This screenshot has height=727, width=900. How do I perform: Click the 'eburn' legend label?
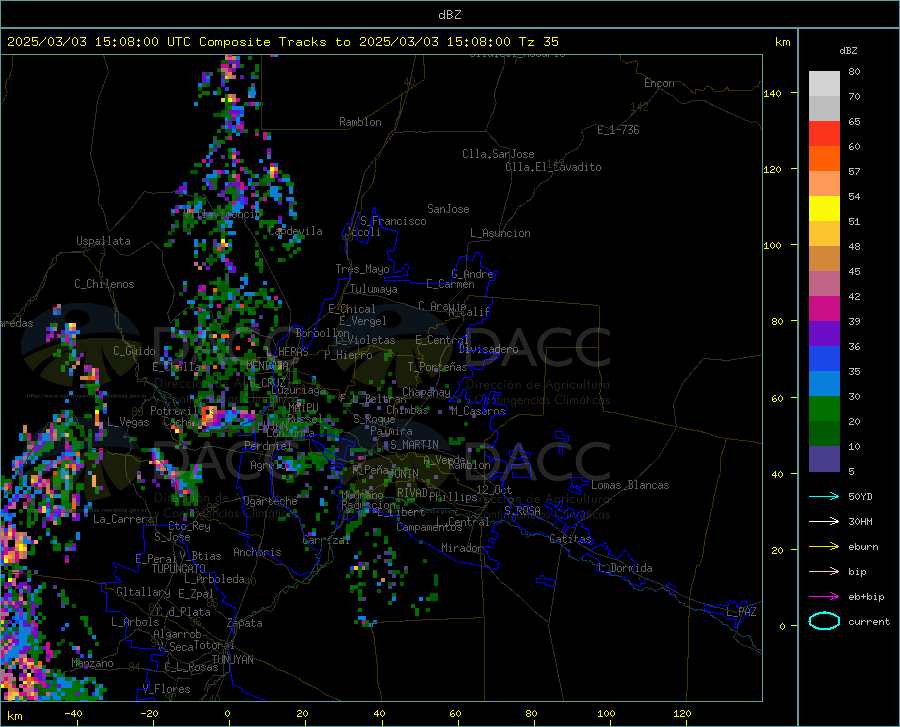pyautogui.click(x=863, y=547)
